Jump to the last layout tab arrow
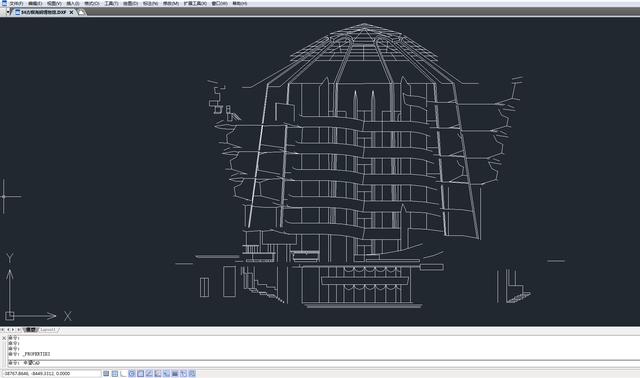Viewport: 640px width, 378px height. coord(18,329)
